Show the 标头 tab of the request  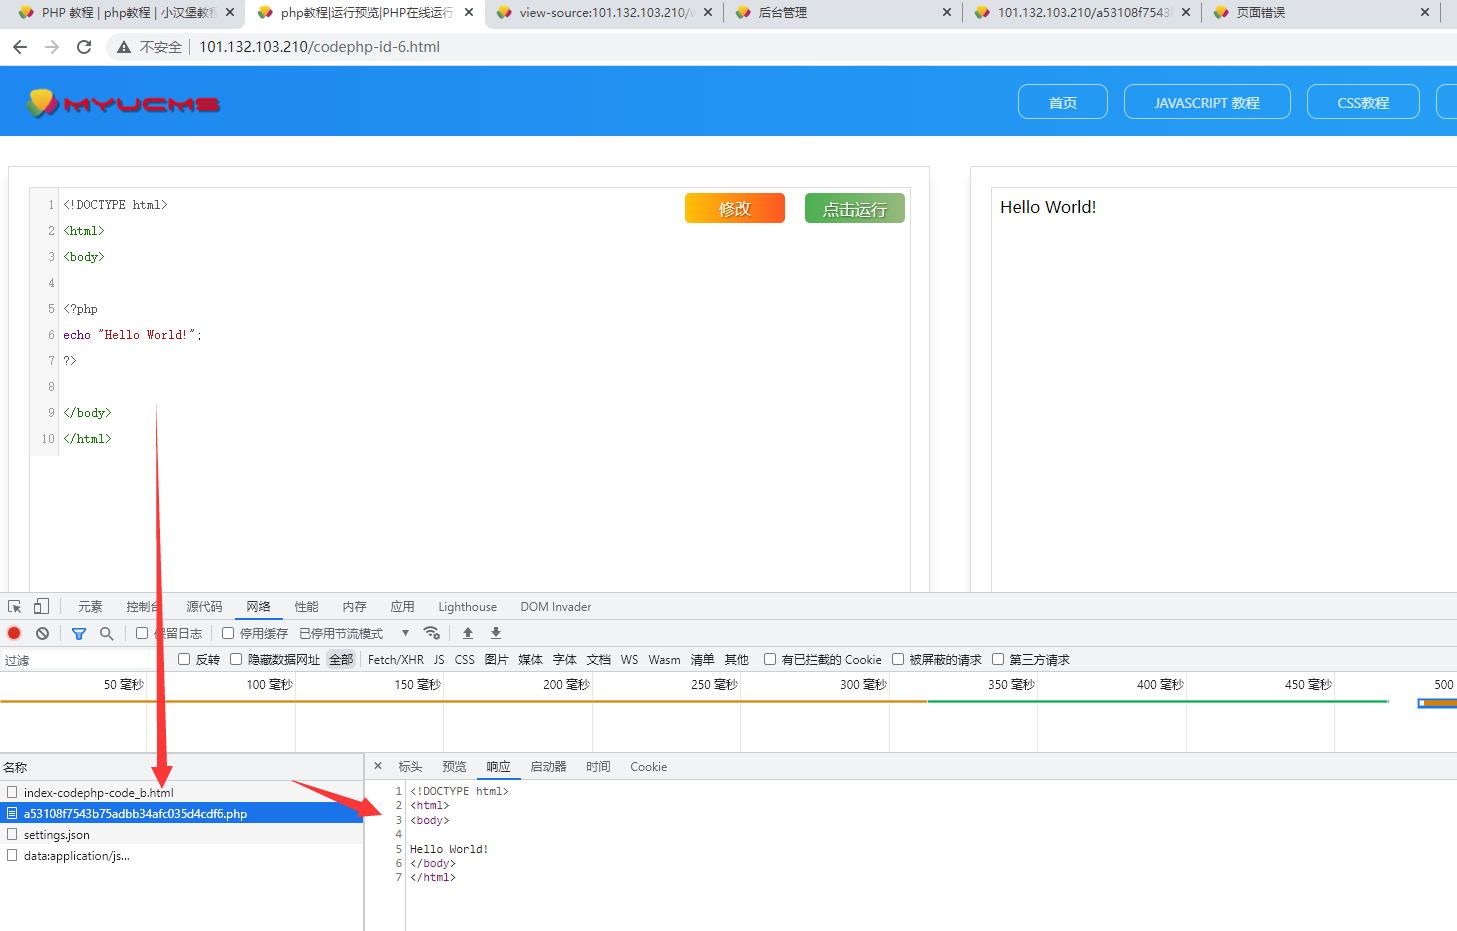[x=410, y=766]
